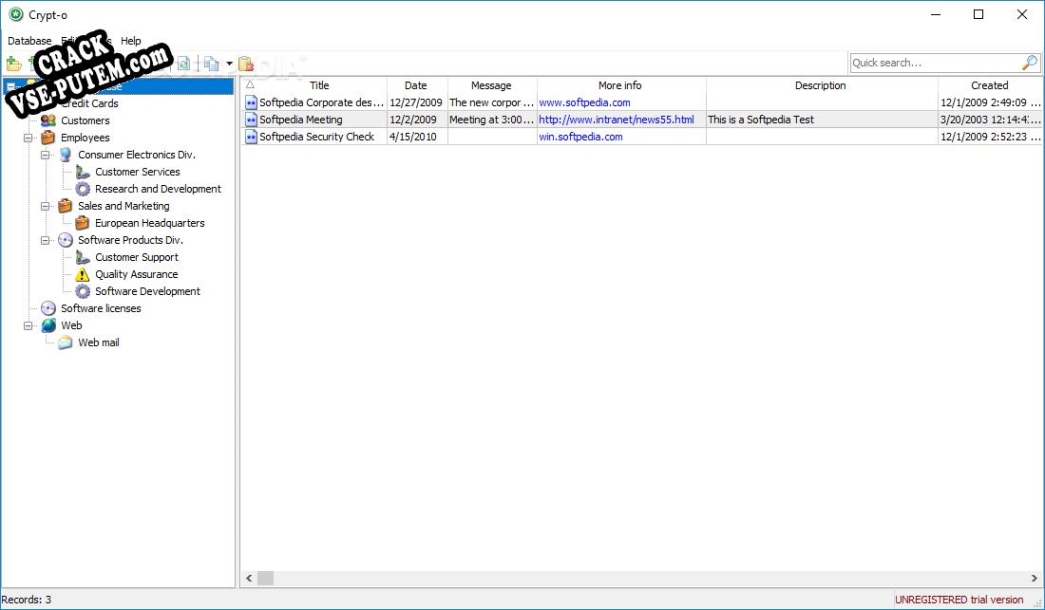
Task: Click the European Headquarters briefcase icon
Action: pos(82,223)
